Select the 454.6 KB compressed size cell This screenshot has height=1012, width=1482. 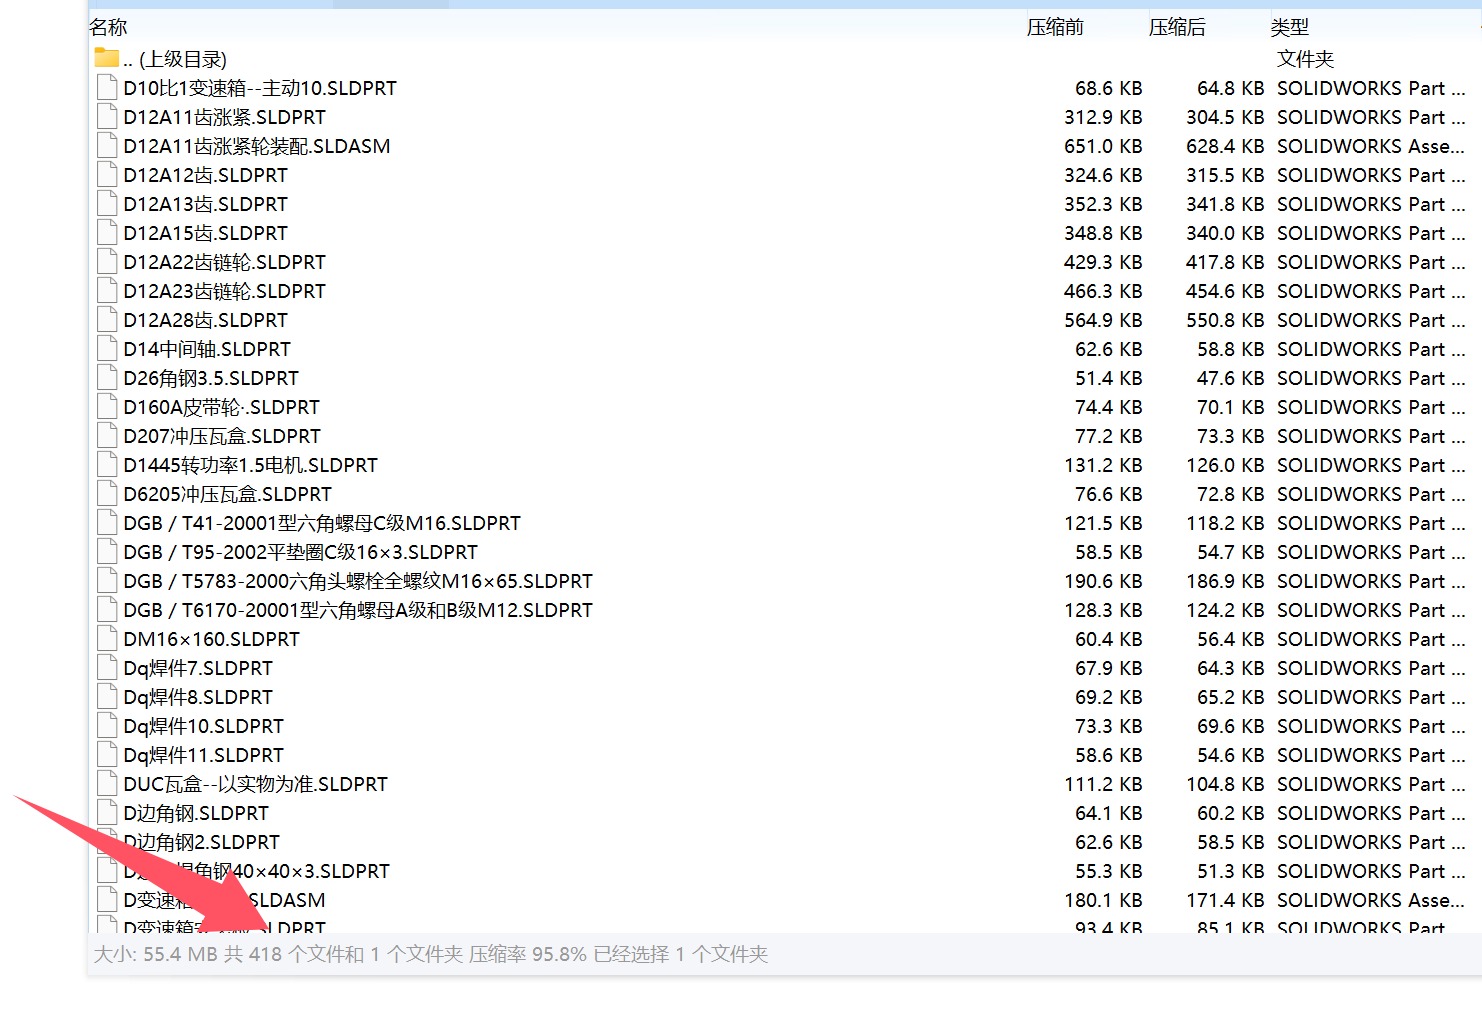point(1225,291)
